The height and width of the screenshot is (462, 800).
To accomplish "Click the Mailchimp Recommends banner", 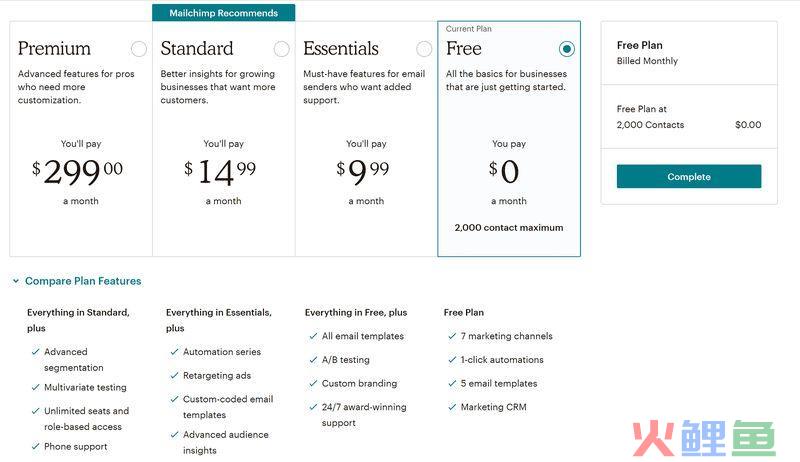I will [223, 13].
